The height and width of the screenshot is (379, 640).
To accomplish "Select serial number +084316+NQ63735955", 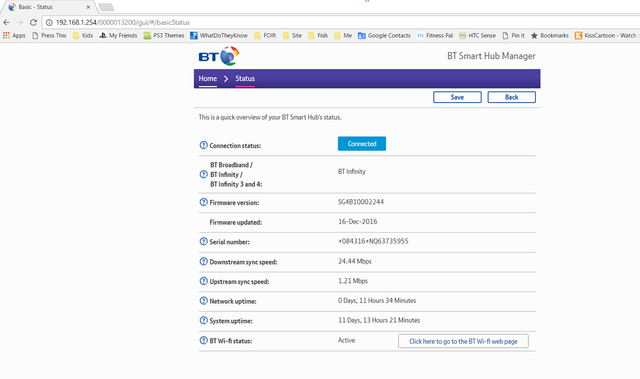I will point(373,241).
